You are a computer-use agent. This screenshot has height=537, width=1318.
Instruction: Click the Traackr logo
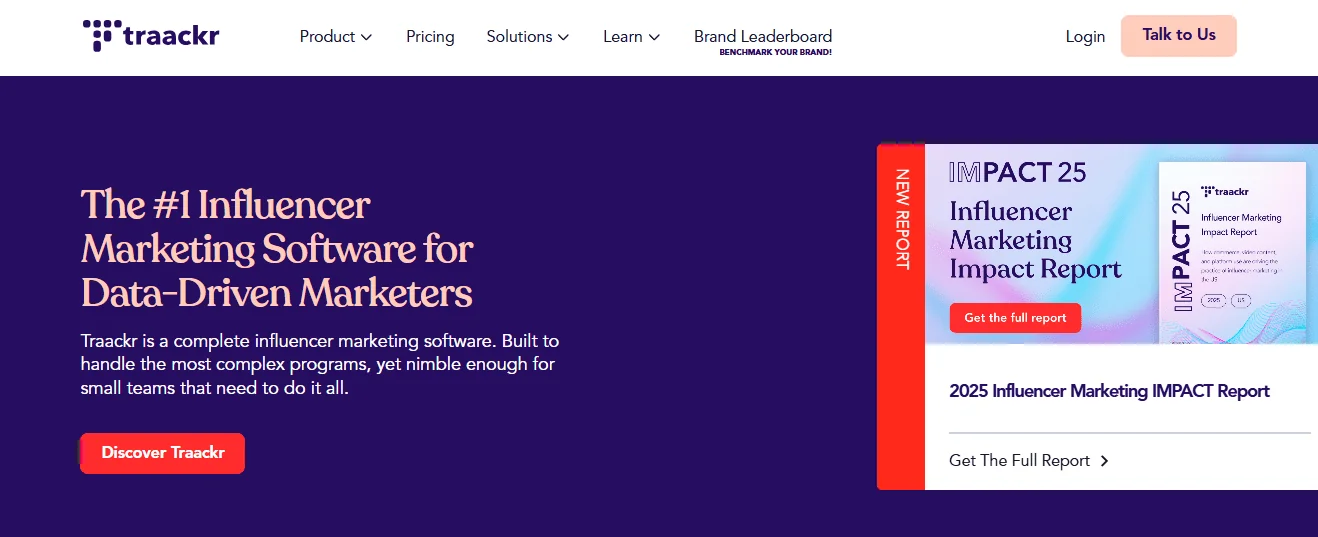151,36
